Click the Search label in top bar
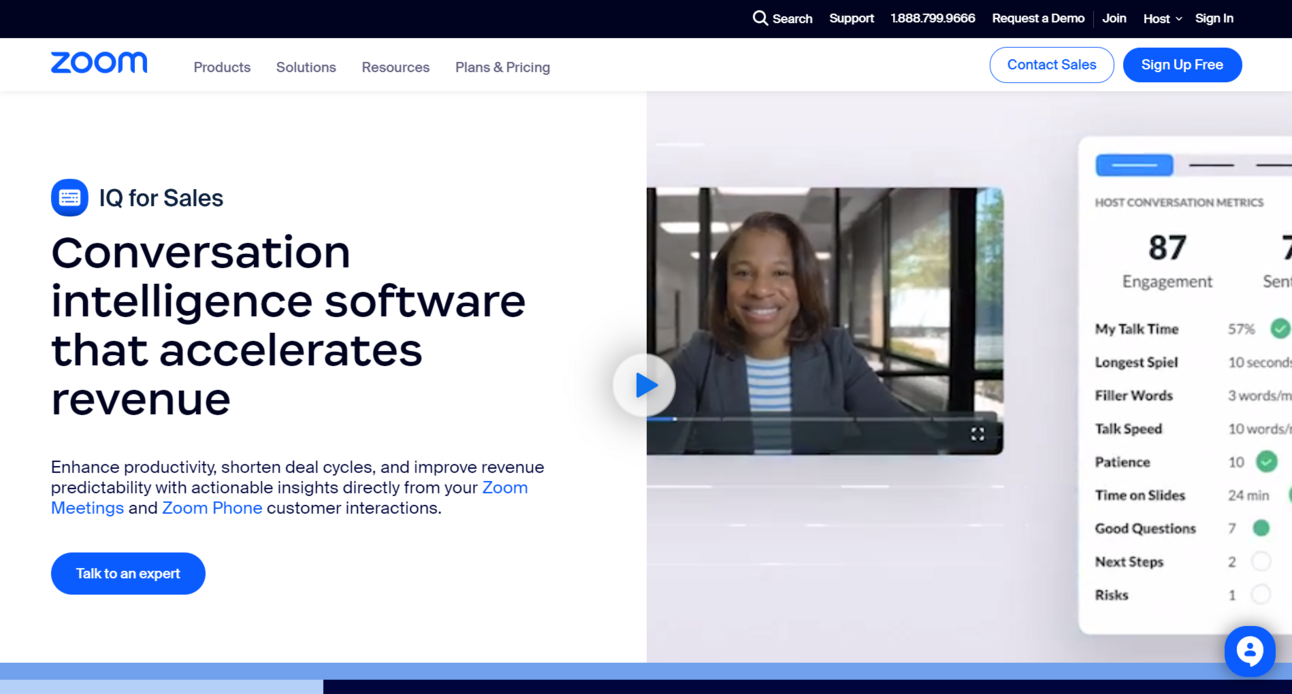The height and width of the screenshot is (694, 1292). (792, 18)
